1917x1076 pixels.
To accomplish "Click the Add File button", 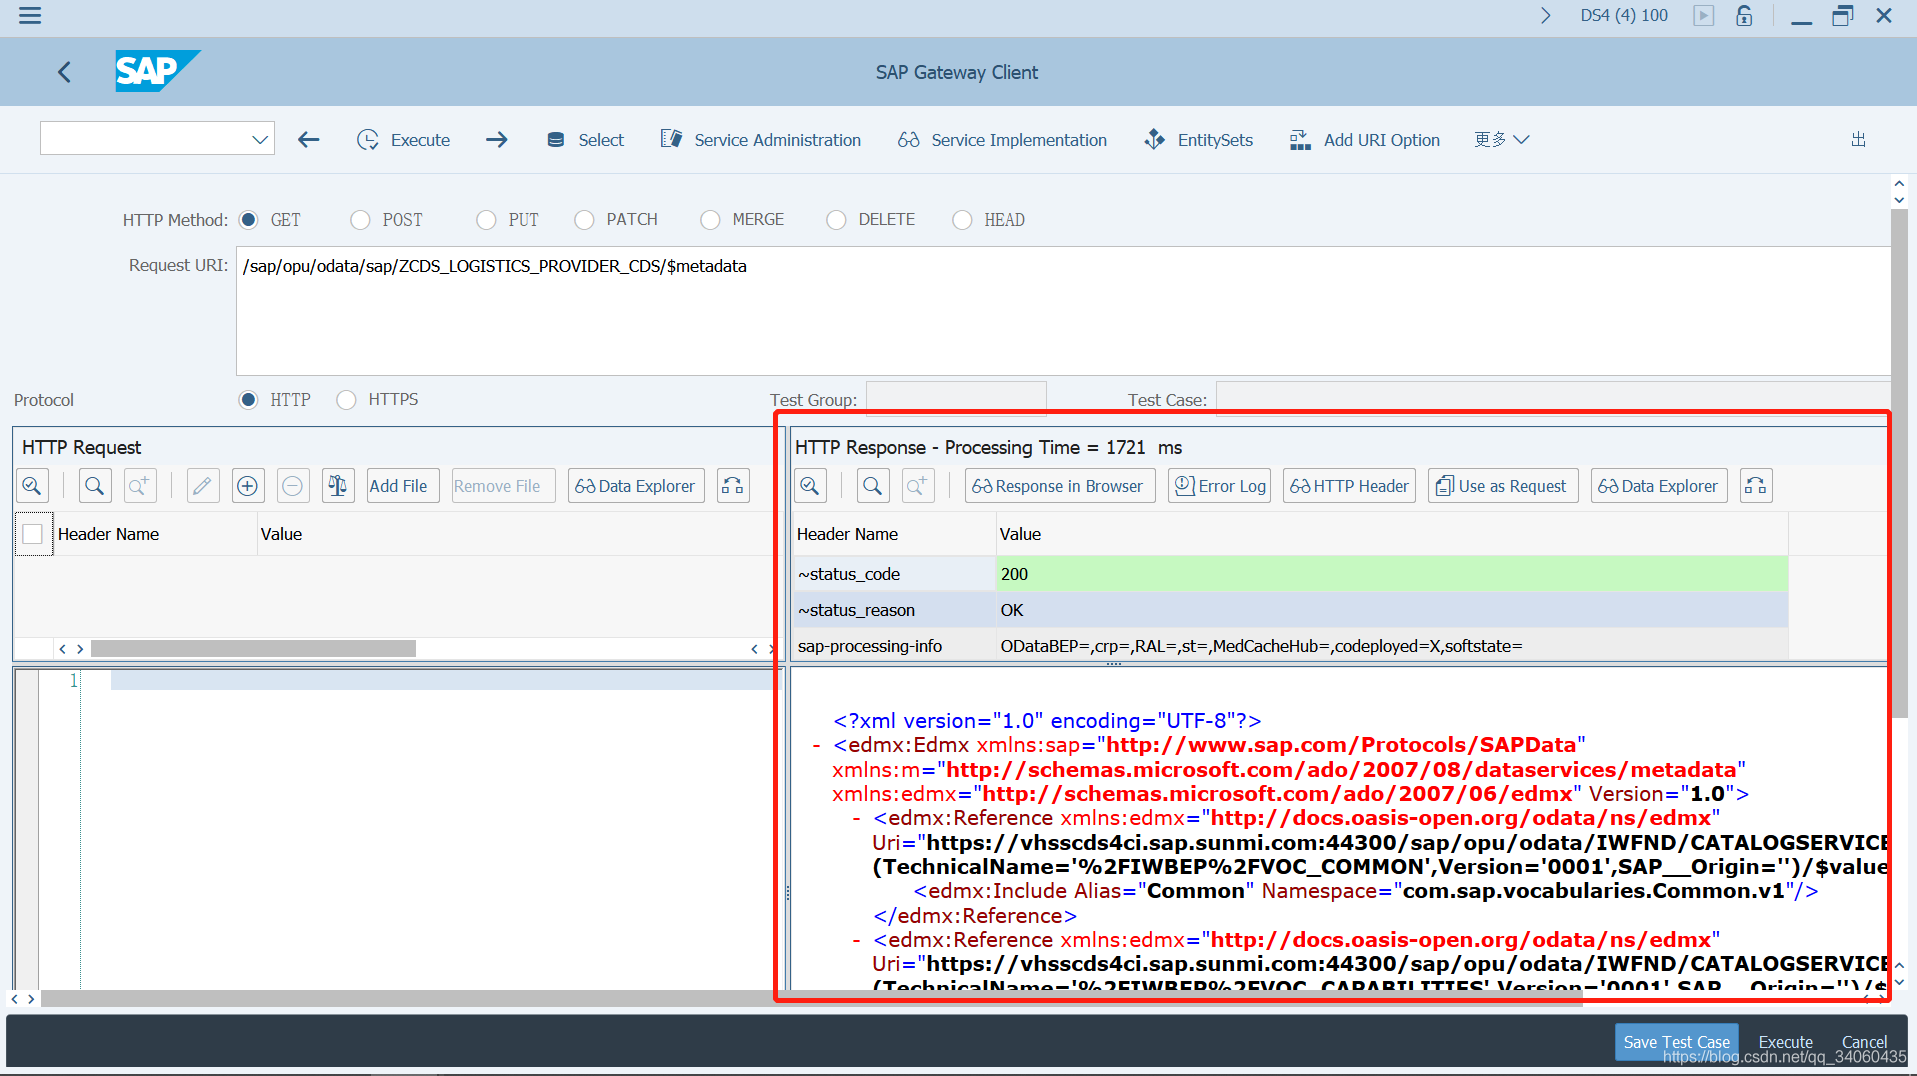I will (402, 485).
